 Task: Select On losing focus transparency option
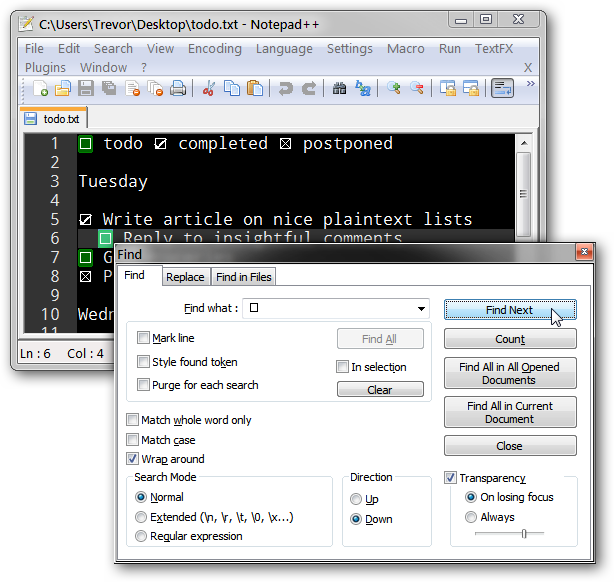tap(471, 497)
